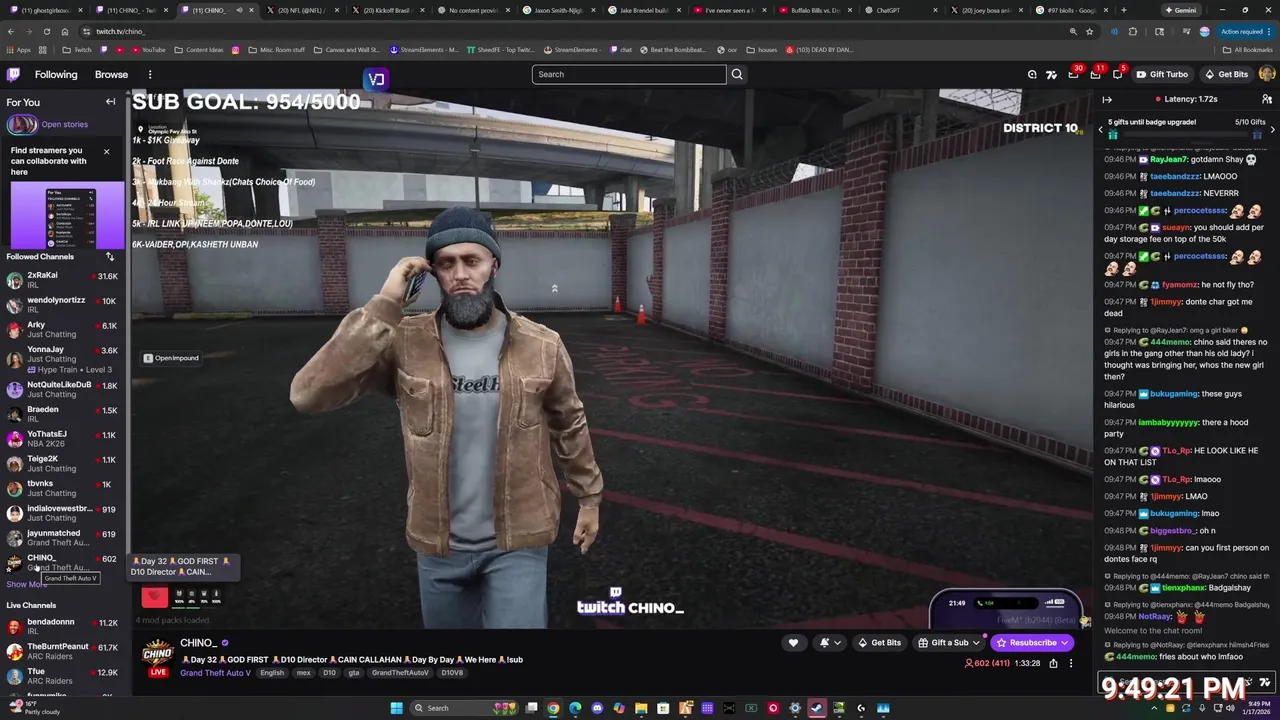The width and height of the screenshot is (1280, 720).
Task: Open File Explorer from the taskbar
Action: 641,708
